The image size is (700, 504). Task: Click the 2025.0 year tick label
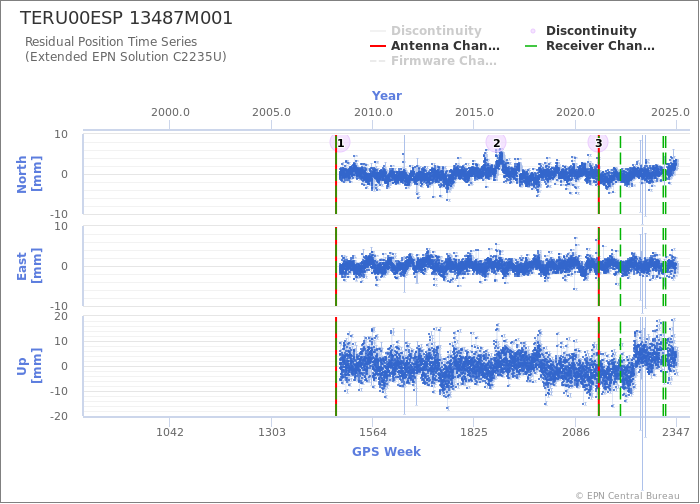point(670,112)
